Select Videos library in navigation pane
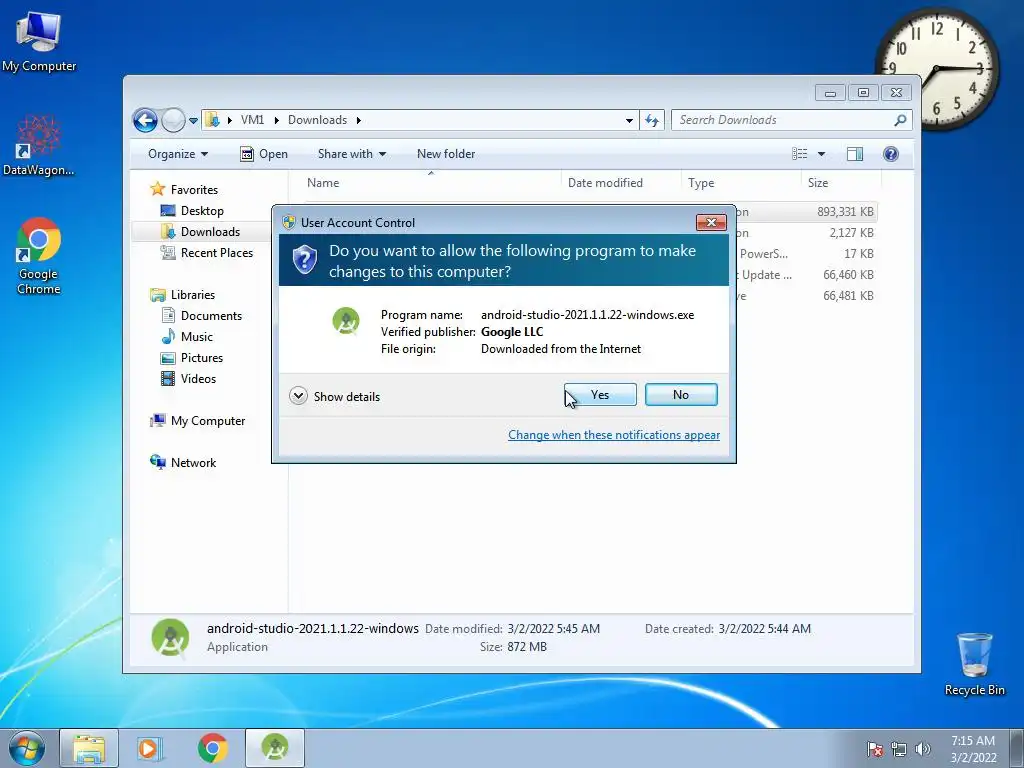The image size is (1024, 768). tap(189, 379)
